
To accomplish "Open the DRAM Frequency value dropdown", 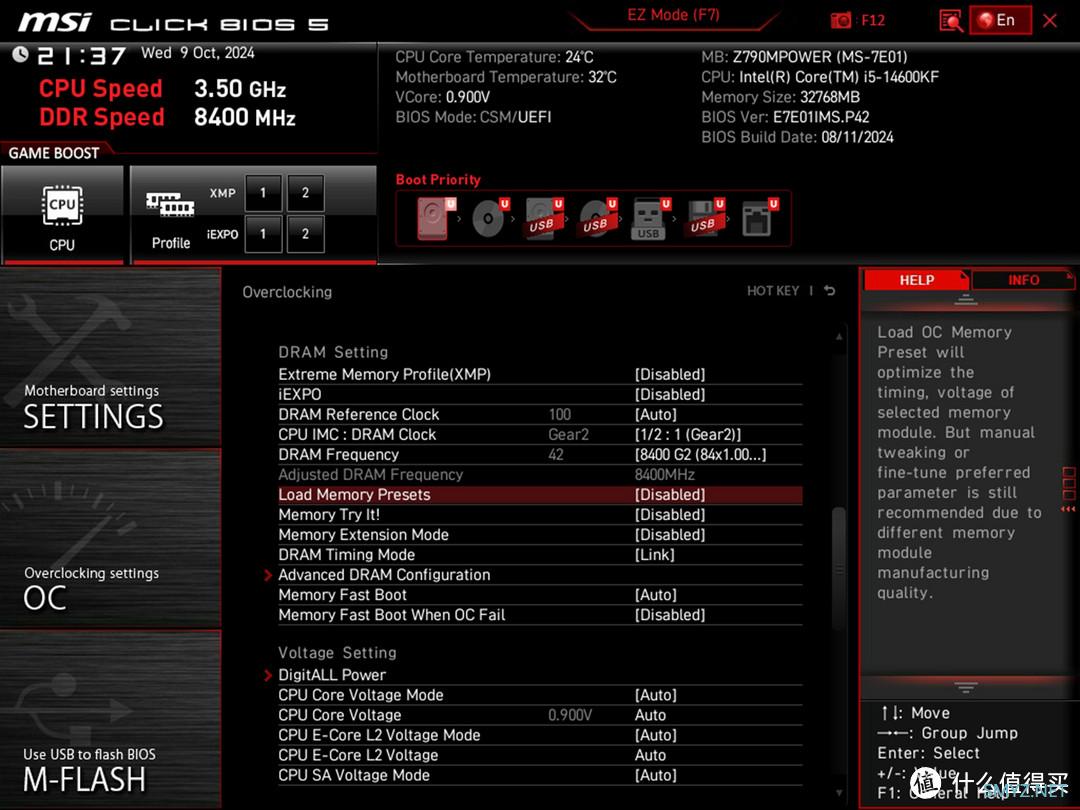I will click(x=700, y=455).
